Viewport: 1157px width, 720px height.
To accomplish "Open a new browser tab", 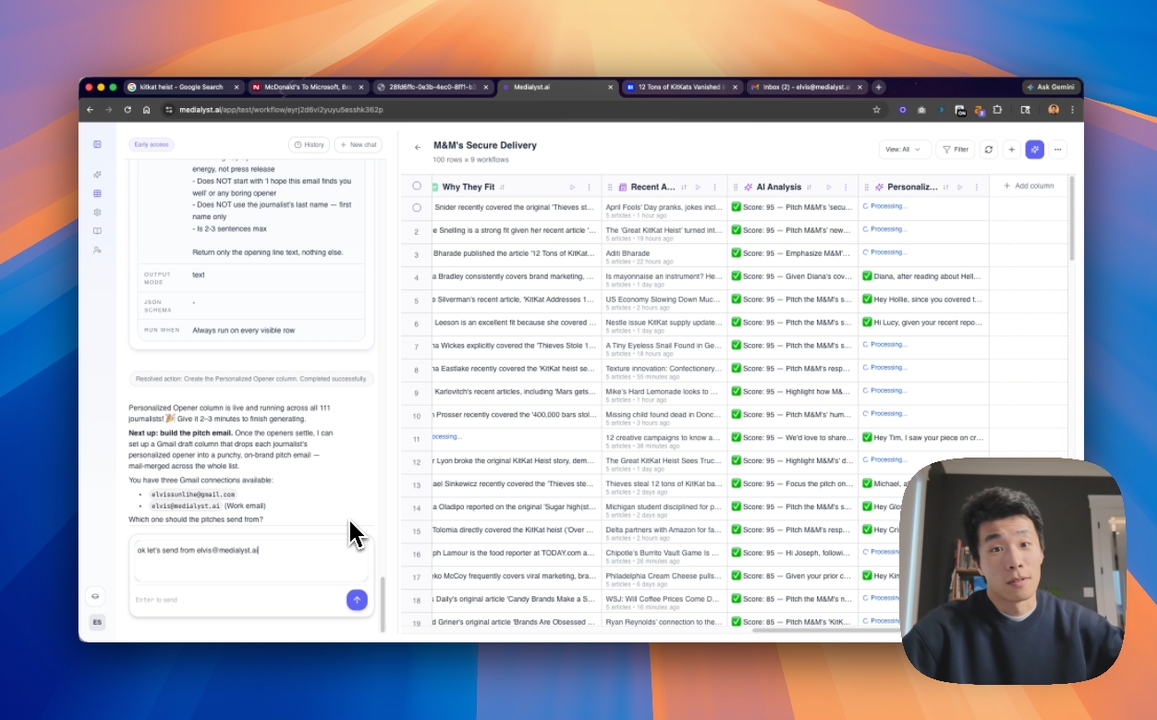I will click(878, 87).
